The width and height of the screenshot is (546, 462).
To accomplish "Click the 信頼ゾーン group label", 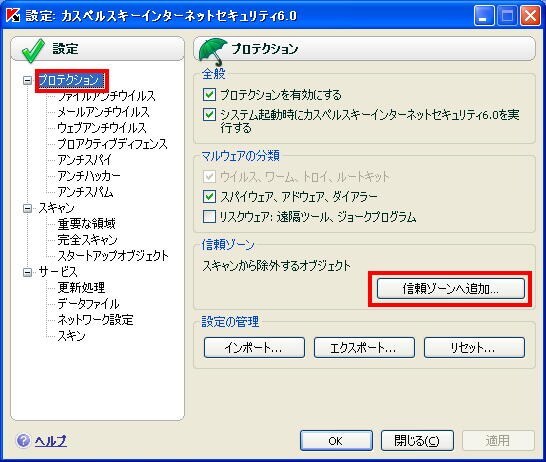I will [228, 245].
